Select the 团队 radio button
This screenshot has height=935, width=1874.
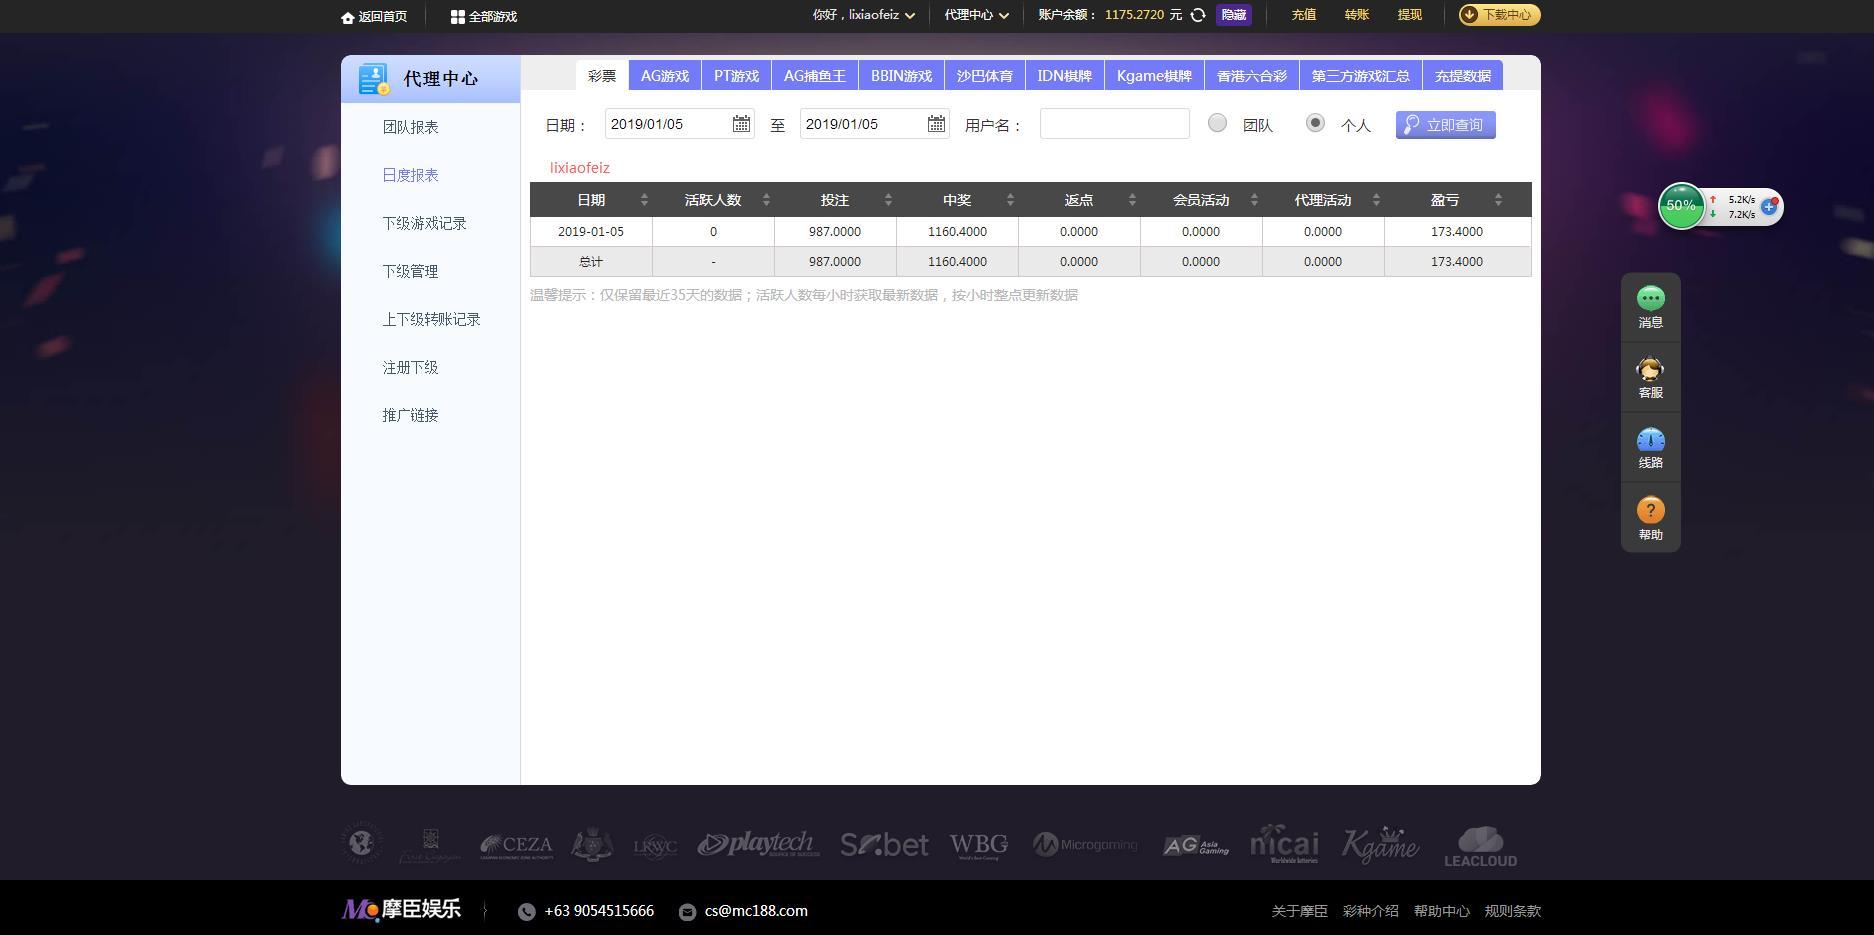1217,123
